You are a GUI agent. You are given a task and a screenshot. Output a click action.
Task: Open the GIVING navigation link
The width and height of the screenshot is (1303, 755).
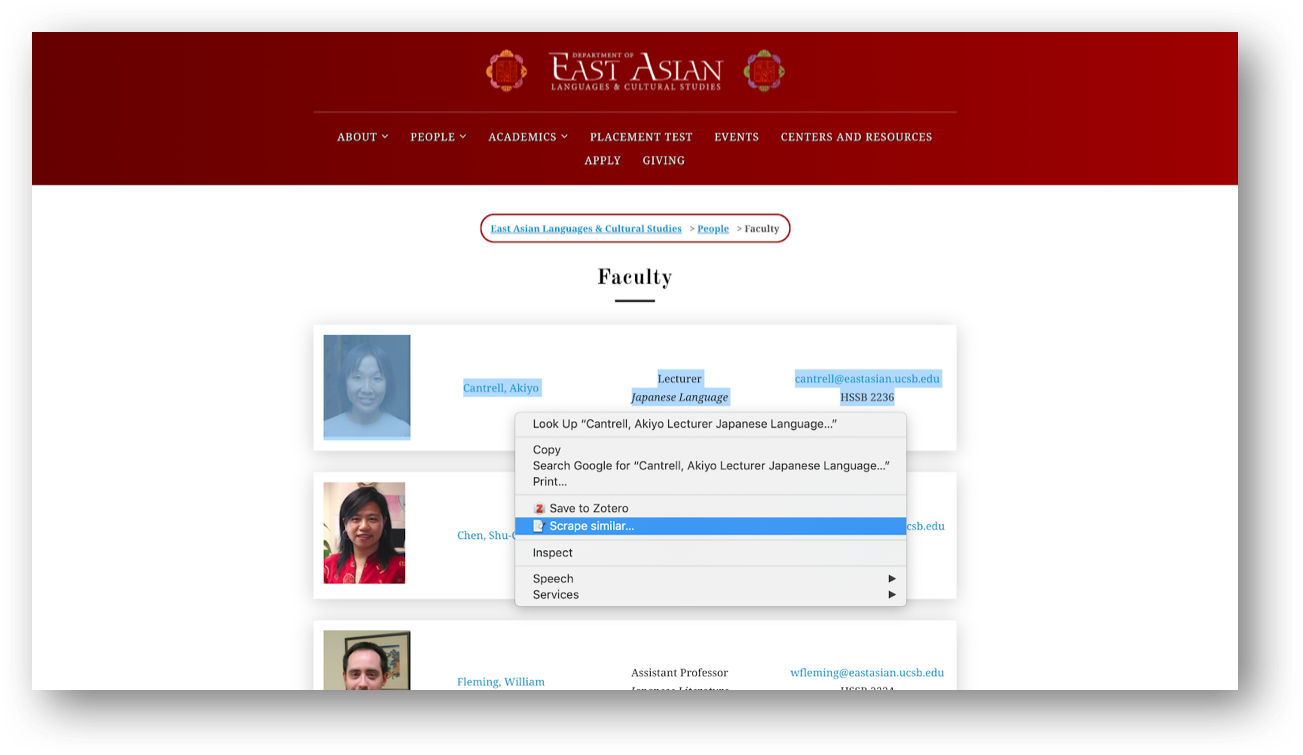(x=664, y=160)
